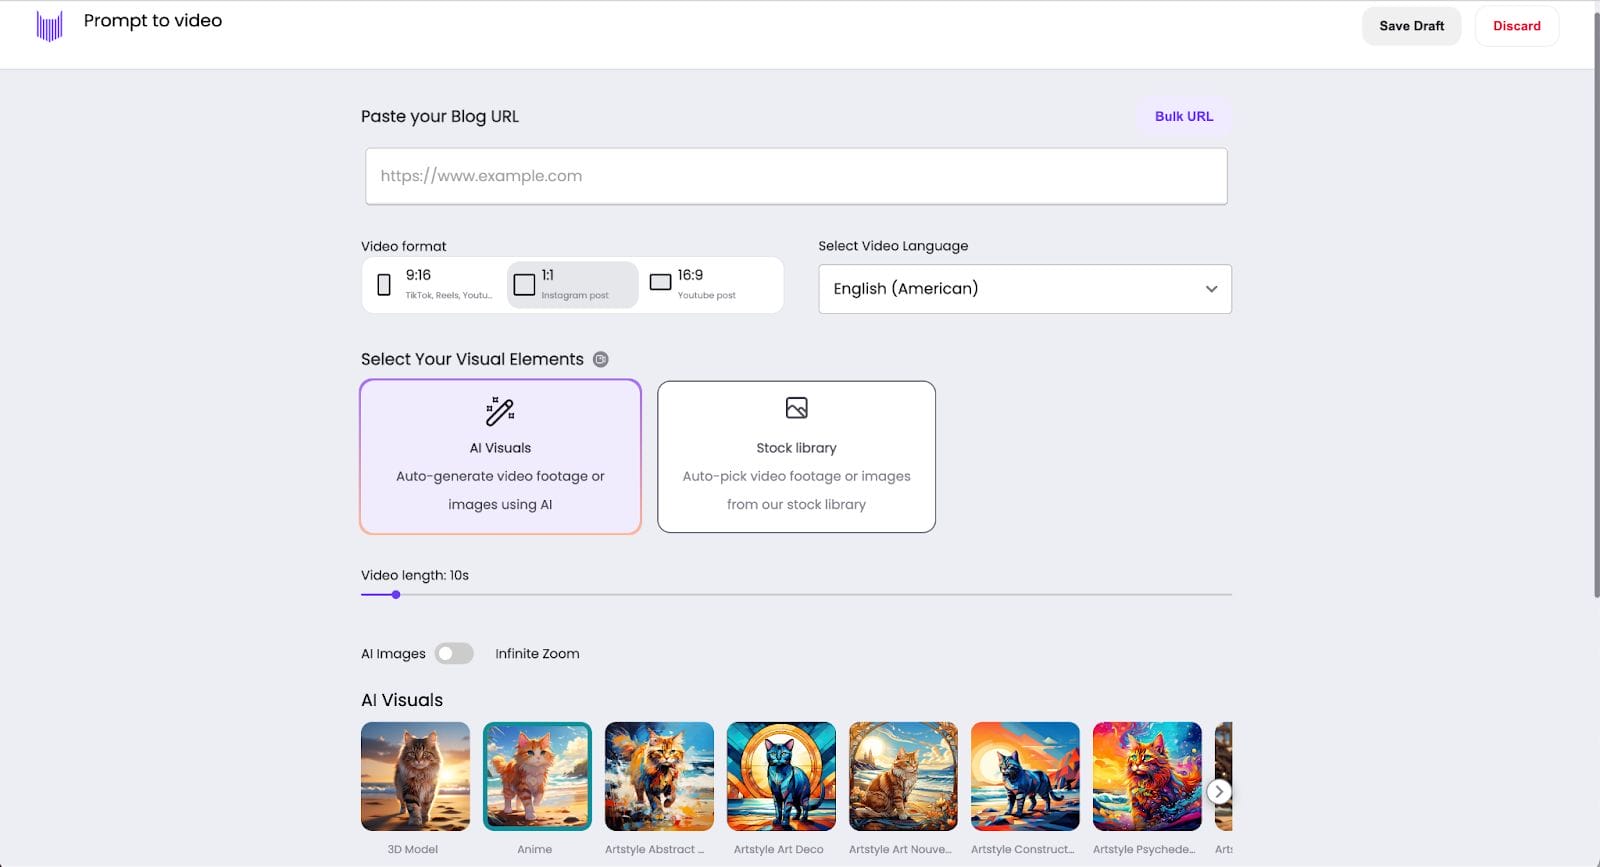The width and height of the screenshot is (1600, 867).
Task: Click the Blog URL input field
Action: coord(796,176)
